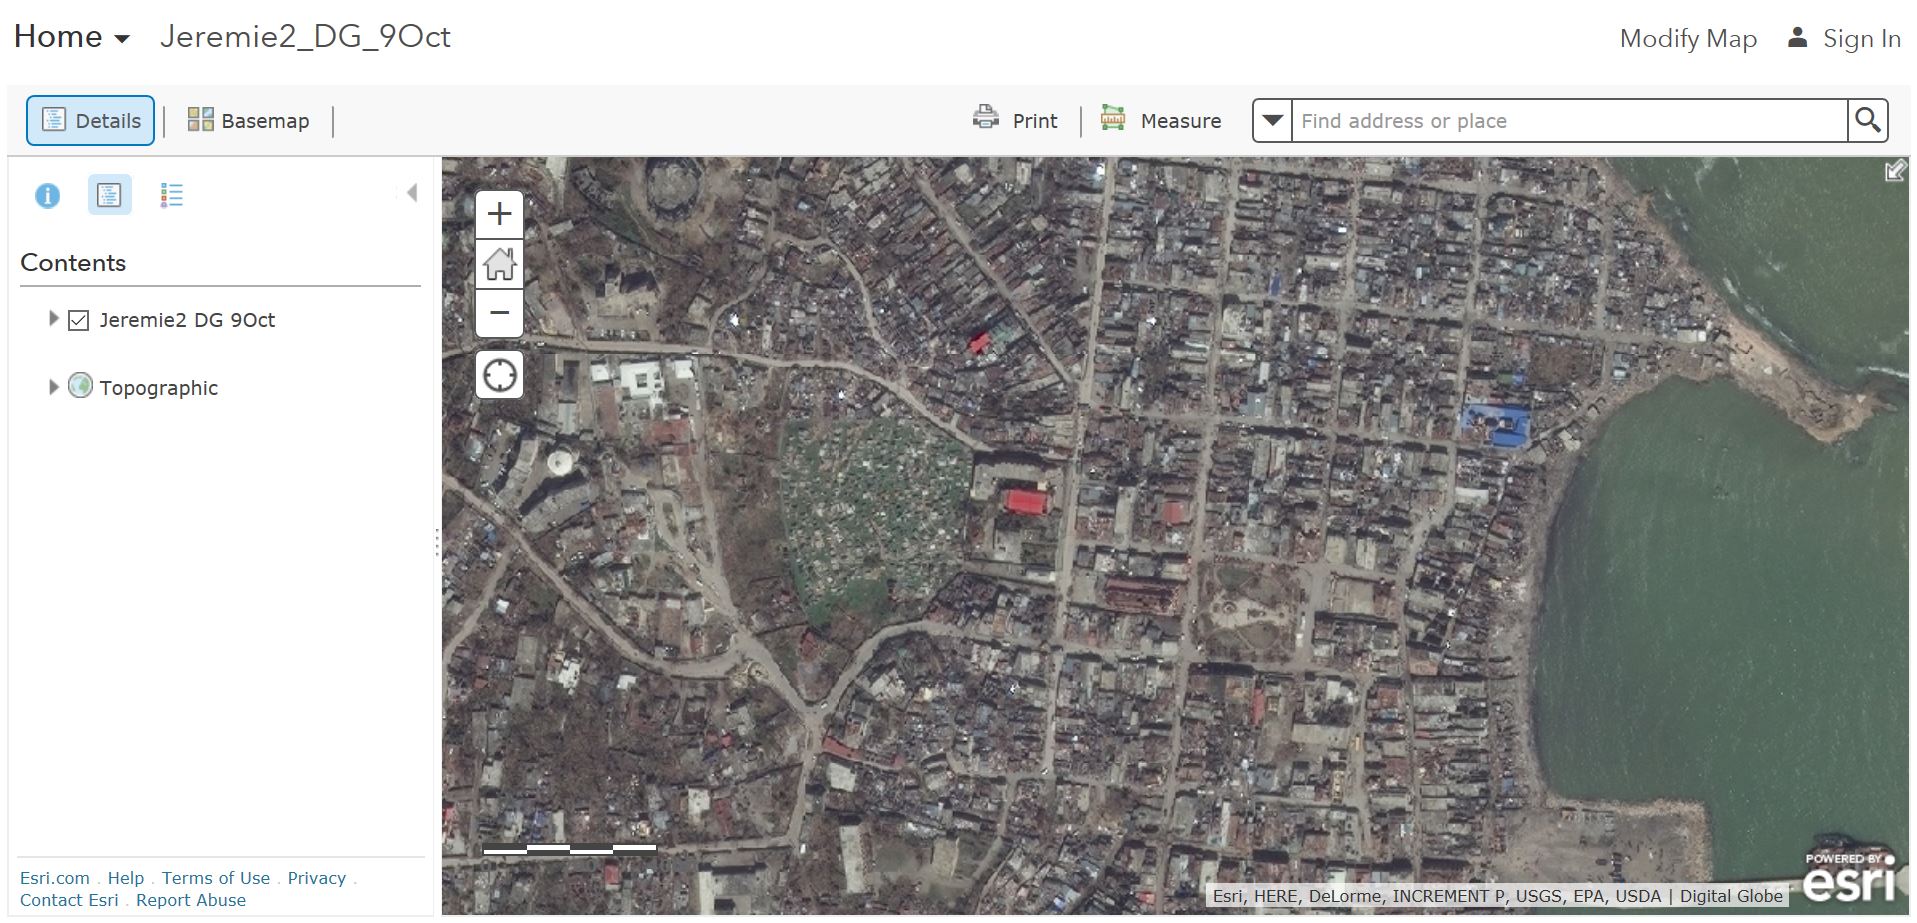Open the Privacy footer link
The image size is (1917, 923).
[316, 878]
